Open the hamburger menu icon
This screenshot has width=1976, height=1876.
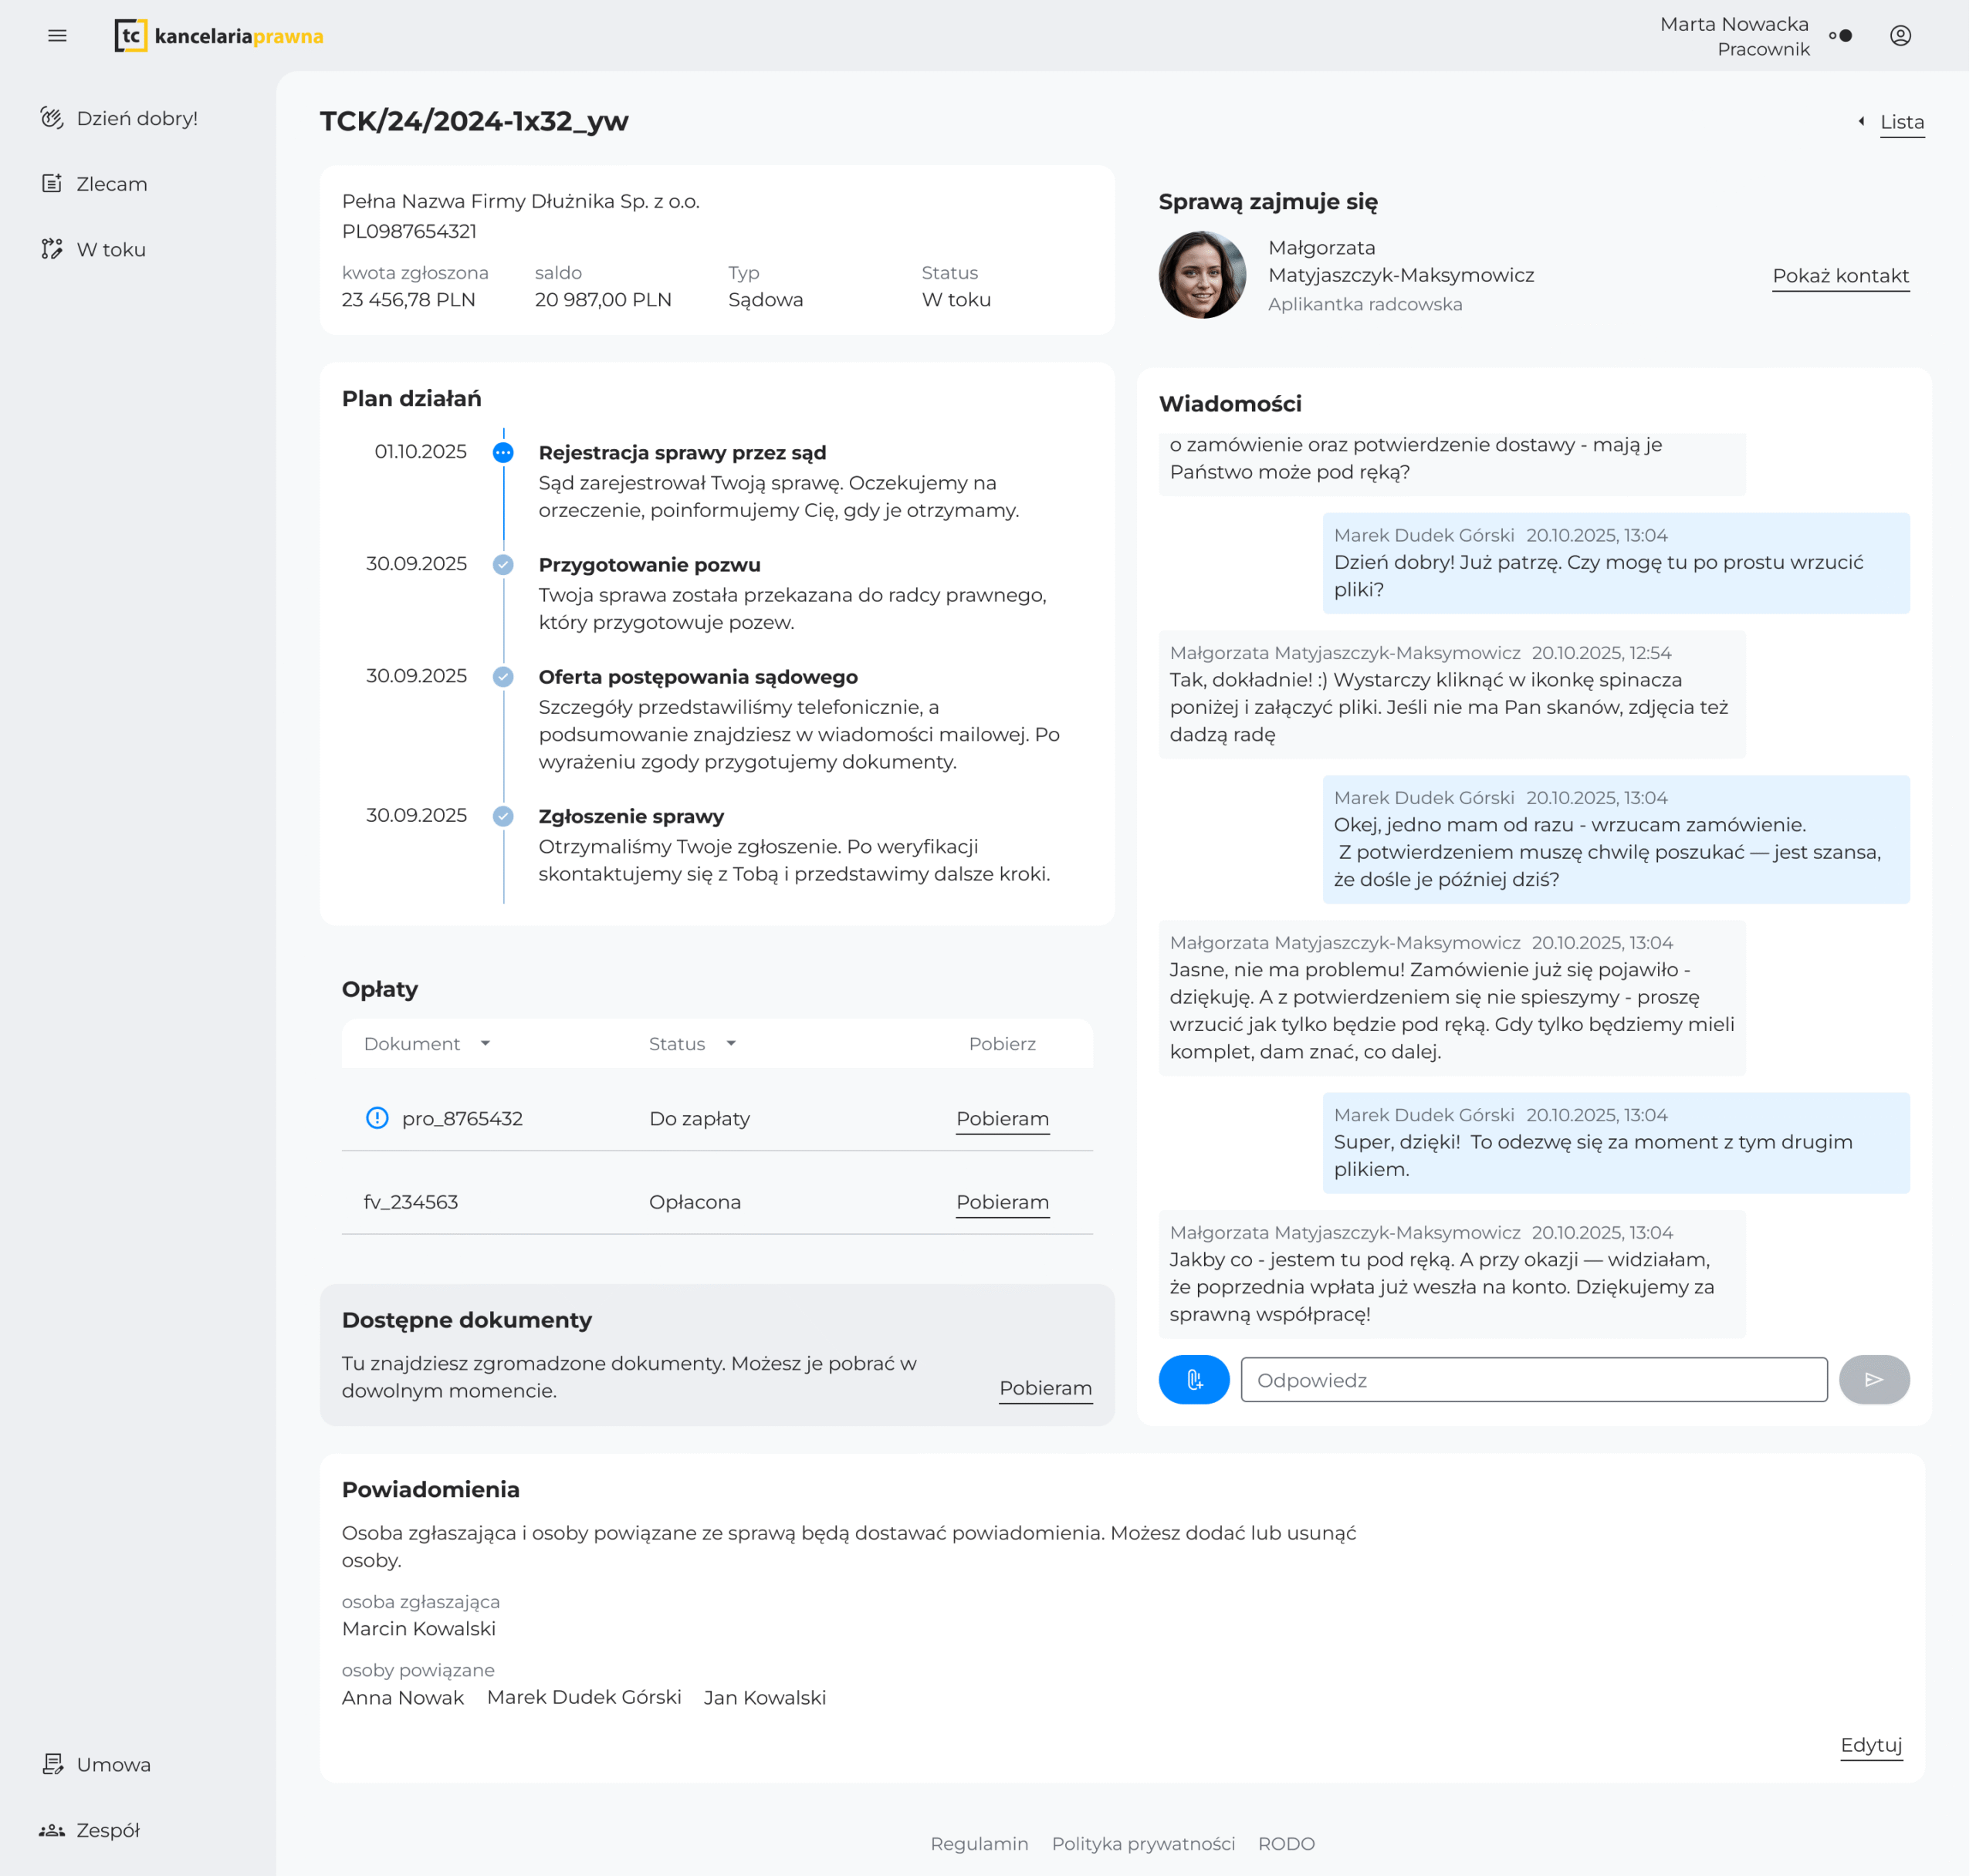point(57,36)
